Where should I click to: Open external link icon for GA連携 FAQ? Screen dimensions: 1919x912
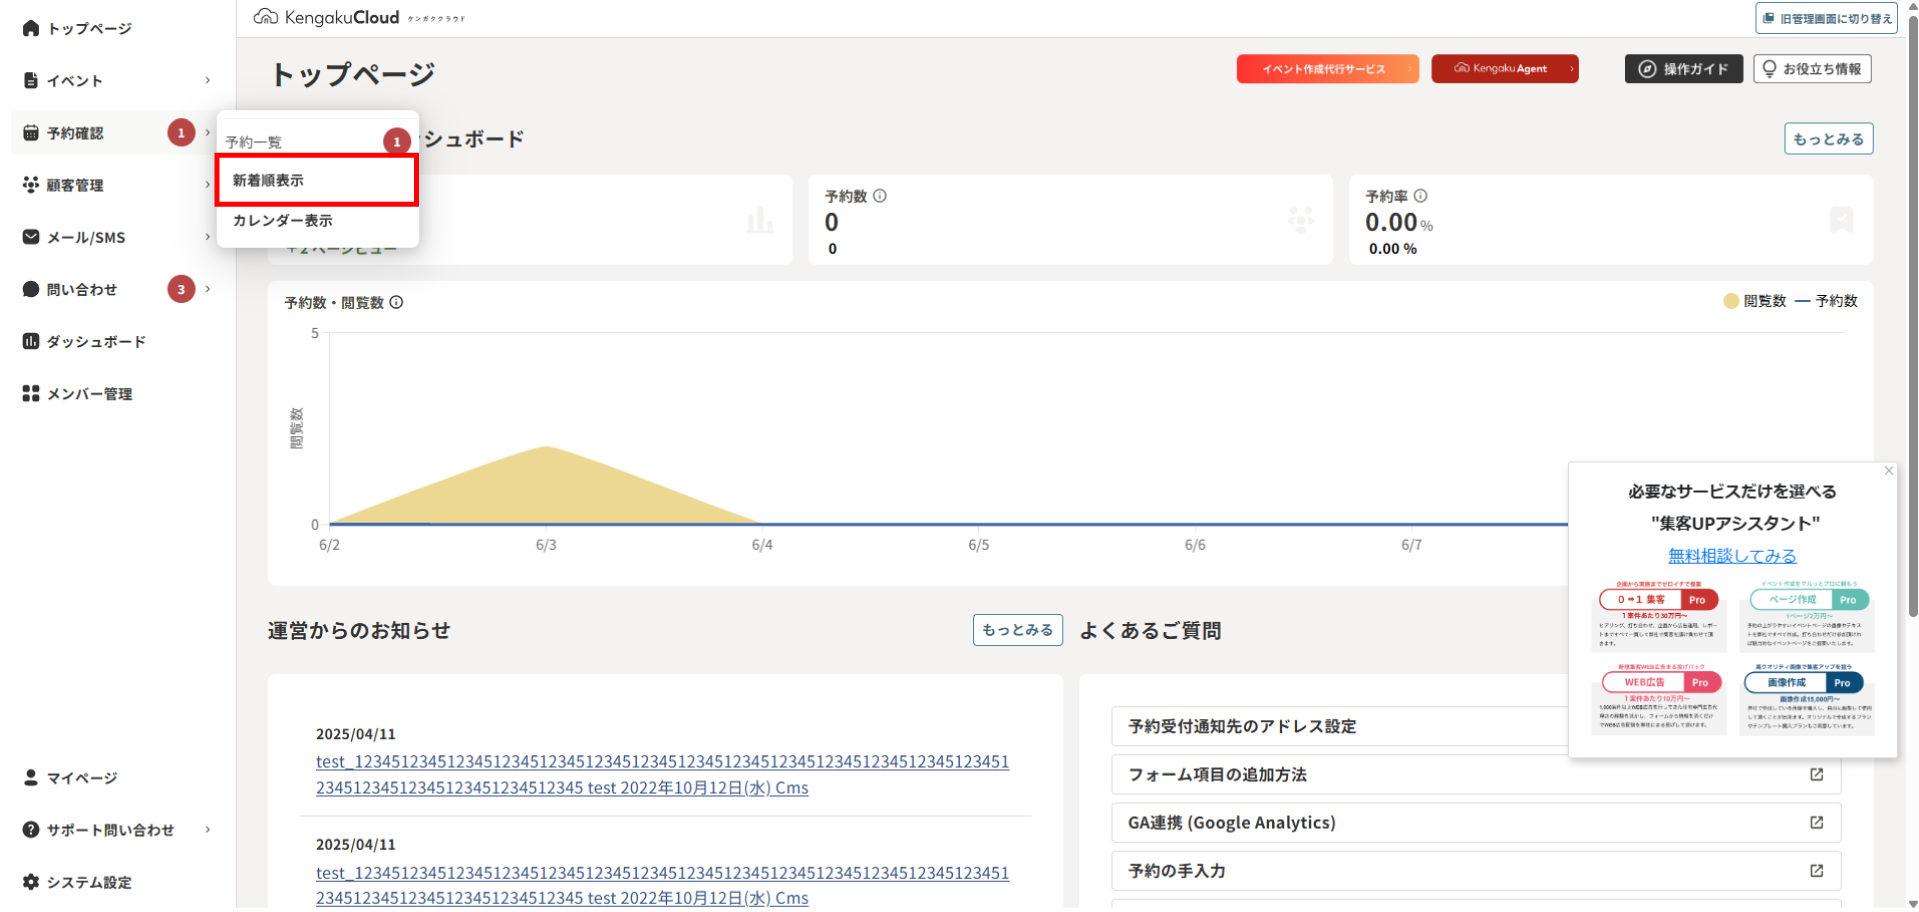click(x=1816, y=822)
